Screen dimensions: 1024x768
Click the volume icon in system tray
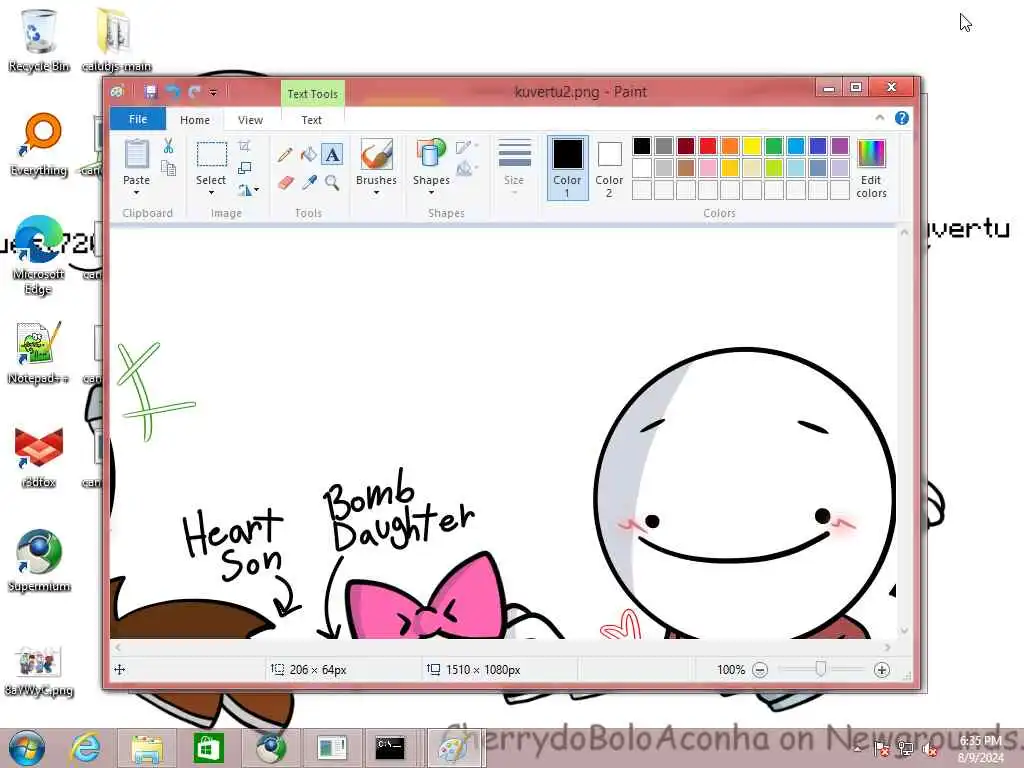click(929, 750)
